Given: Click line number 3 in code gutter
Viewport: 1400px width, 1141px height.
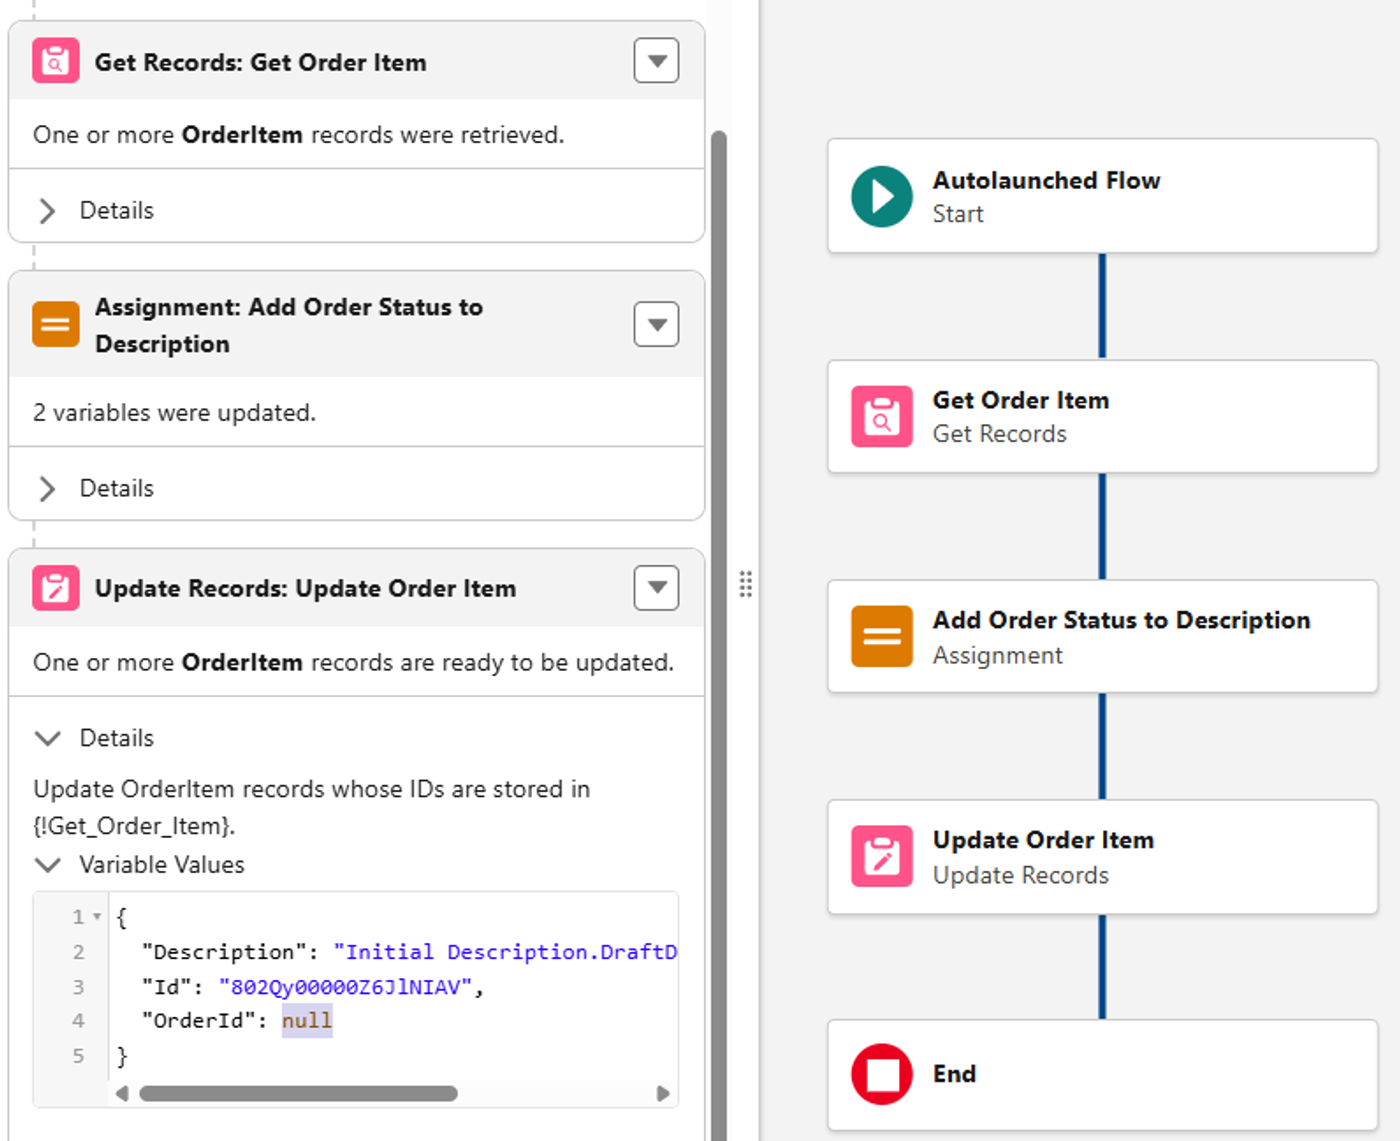Looking at the screenshot, I should click(x=78, y=987).
